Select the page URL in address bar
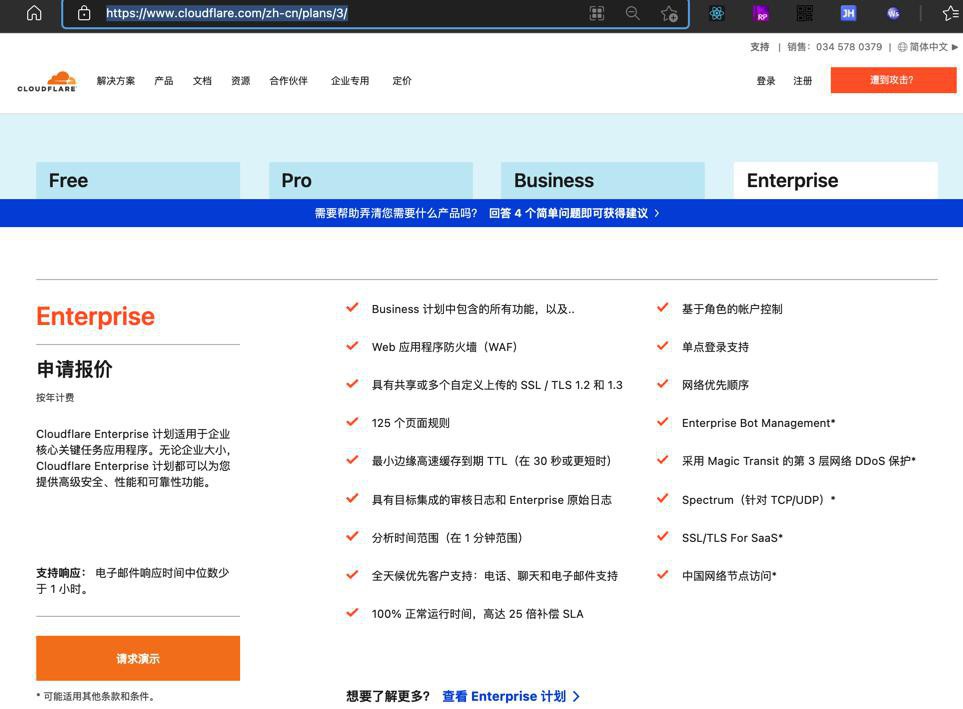This screenshot has height=709, width=963. click(227, 14)
